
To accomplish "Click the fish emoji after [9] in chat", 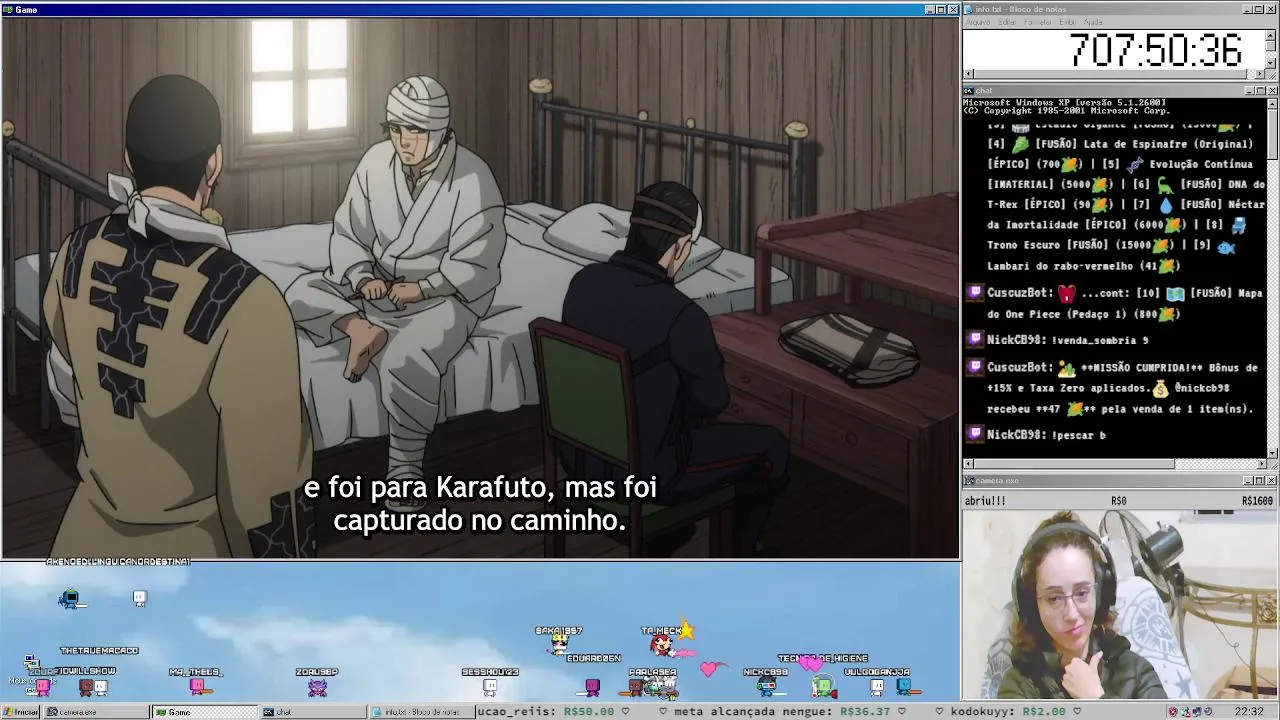I will click(x=1227, y=246).
